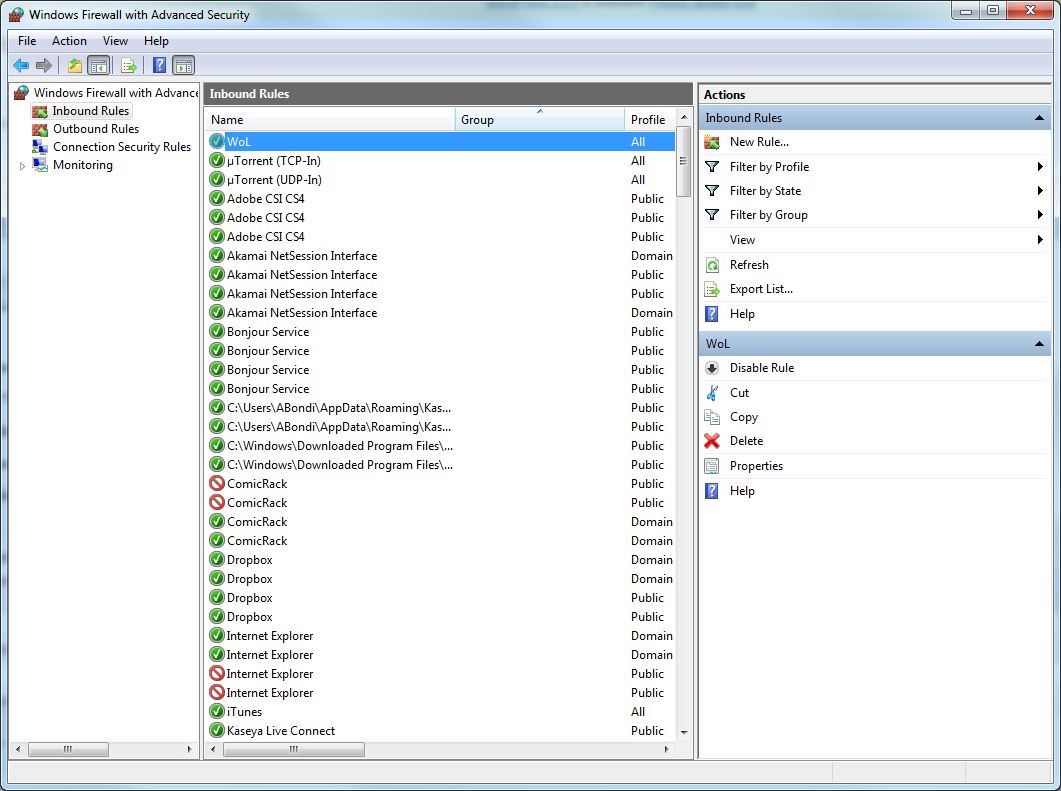Expand the Filter by Group submenu arrow
The width and height of the screenshot is (1061, 791).
1040,214
